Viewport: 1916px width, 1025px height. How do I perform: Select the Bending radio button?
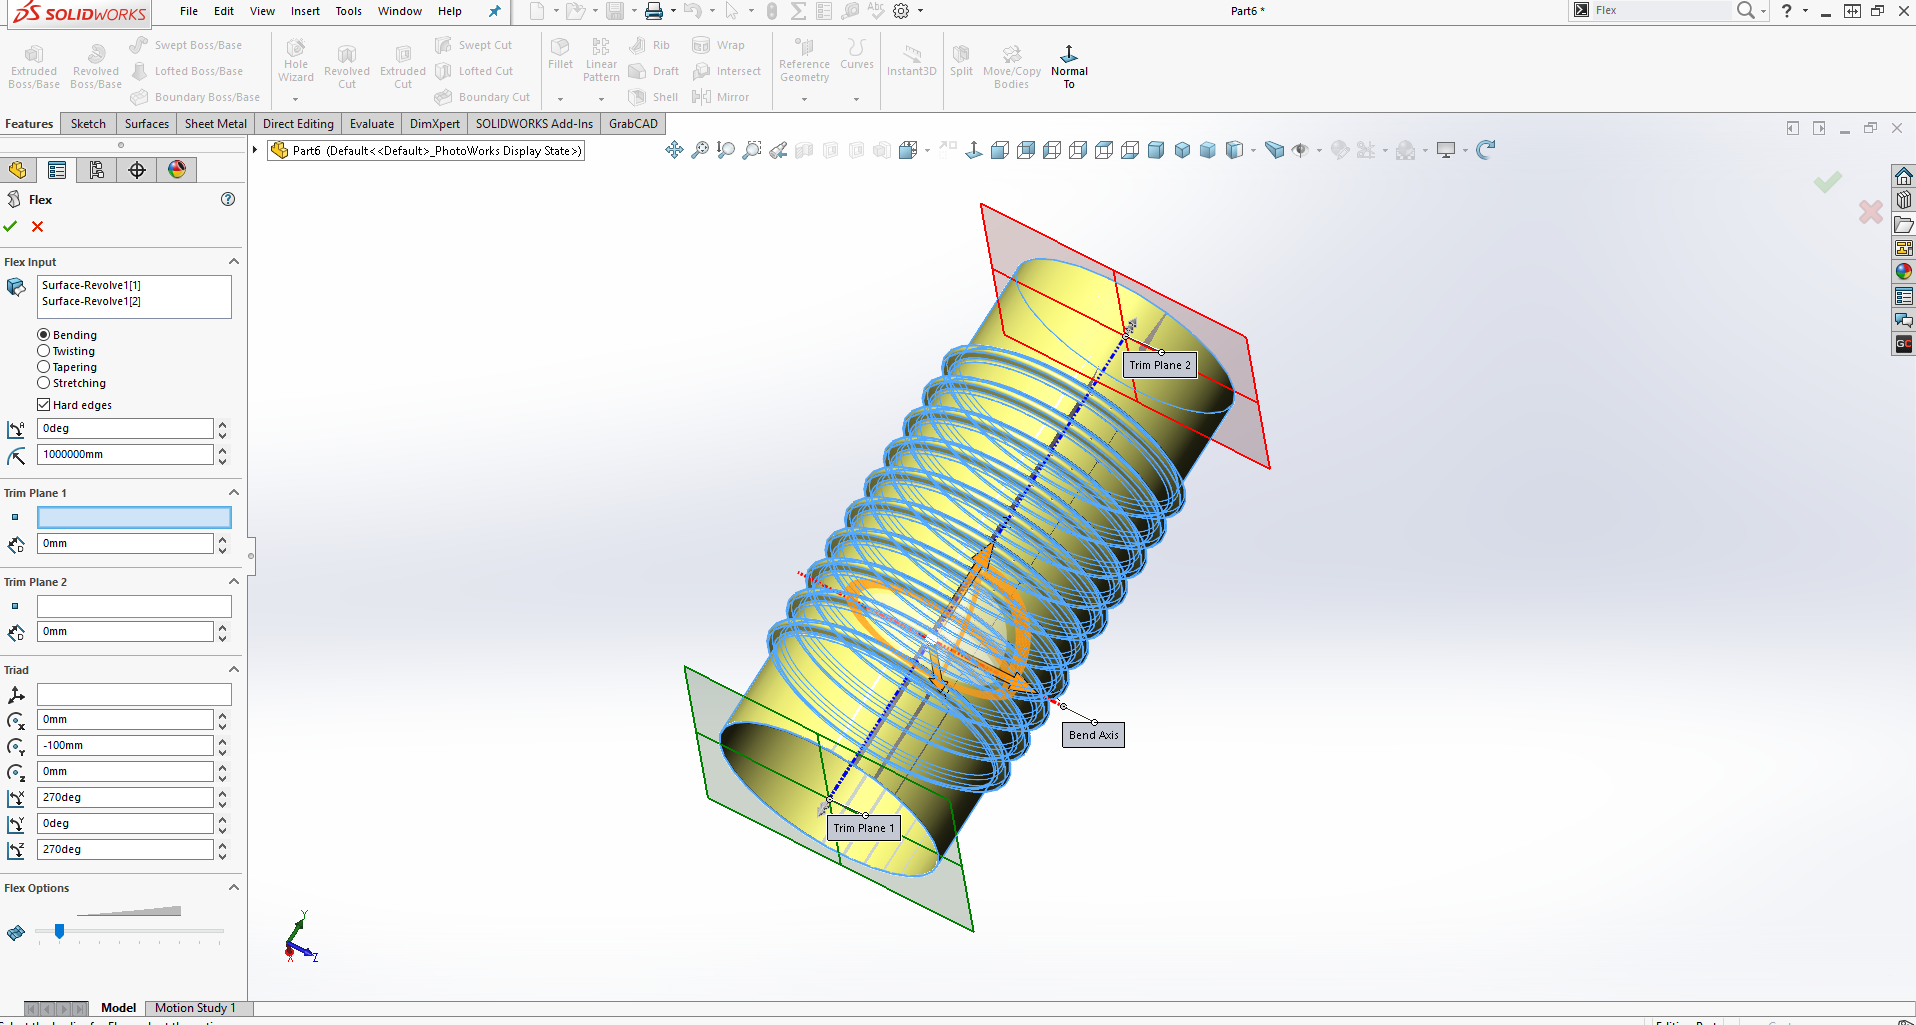point(44,335)
